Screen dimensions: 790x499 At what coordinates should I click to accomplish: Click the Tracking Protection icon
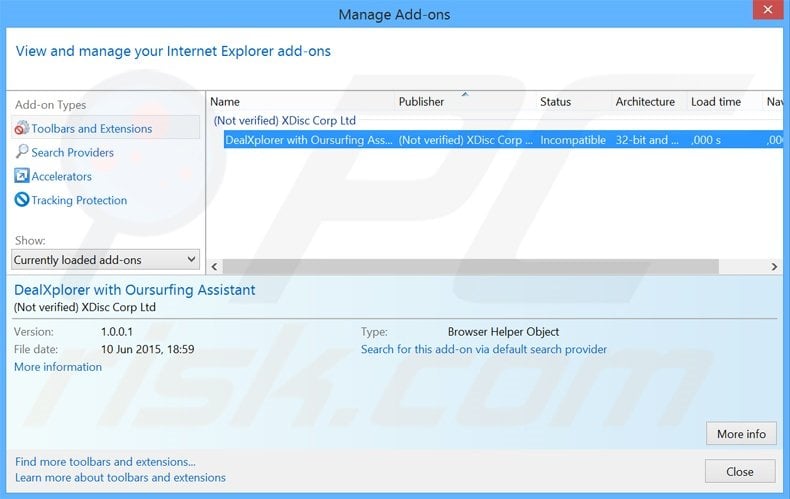click(22, 200)
